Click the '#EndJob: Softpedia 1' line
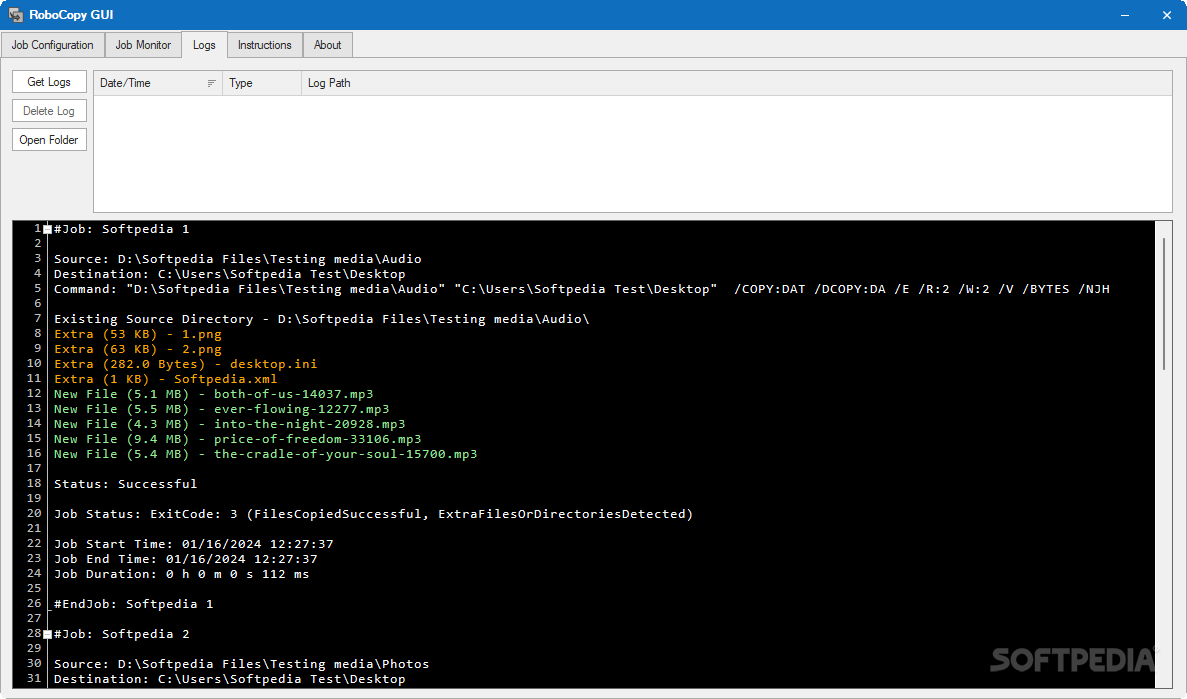The height and width of the screenshot is (699, 1187). [134, 604]
